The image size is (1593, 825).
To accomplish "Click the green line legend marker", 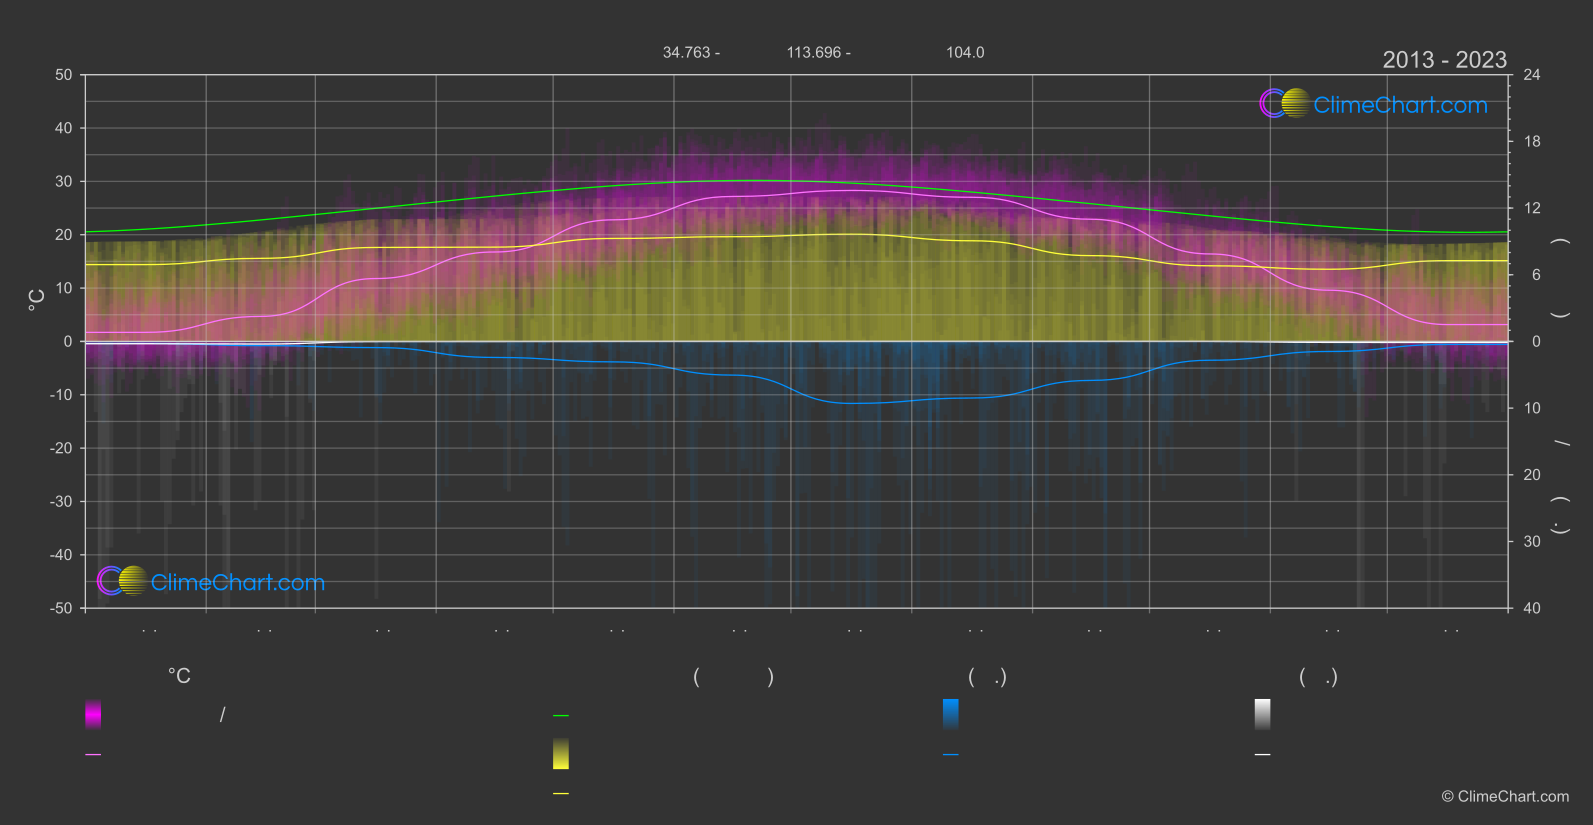I will (561, 716).
